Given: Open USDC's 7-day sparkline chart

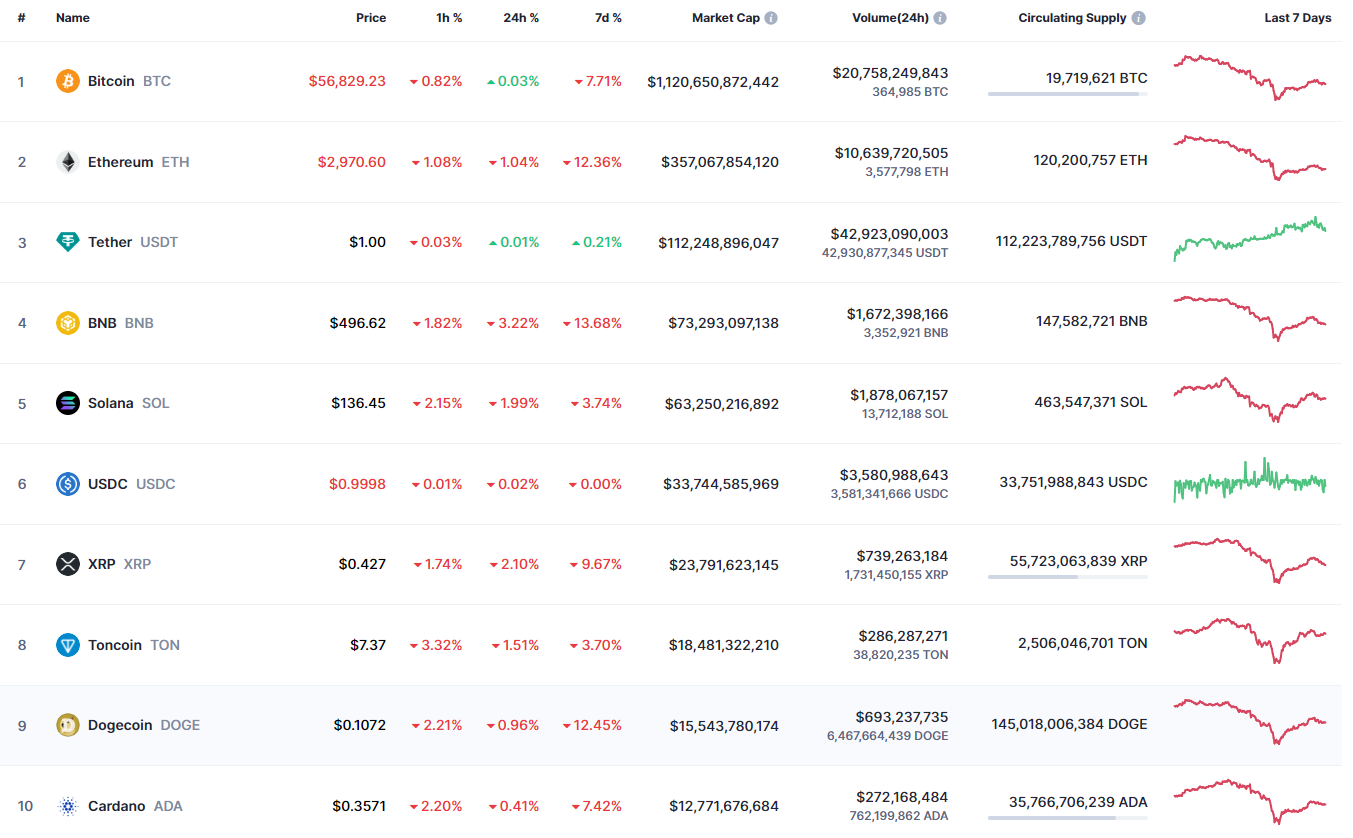Looking at the screenshot, I should (x=1250, y=482).
